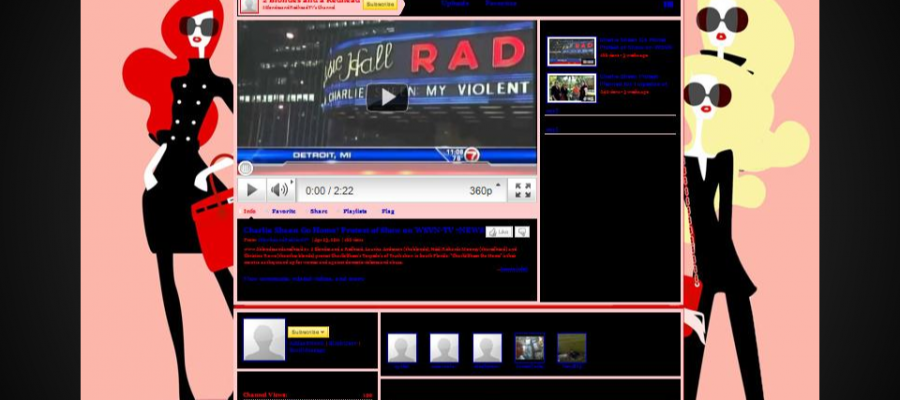
Task: Open the Uploads tab in the header
Action: [x=455, y=3]
